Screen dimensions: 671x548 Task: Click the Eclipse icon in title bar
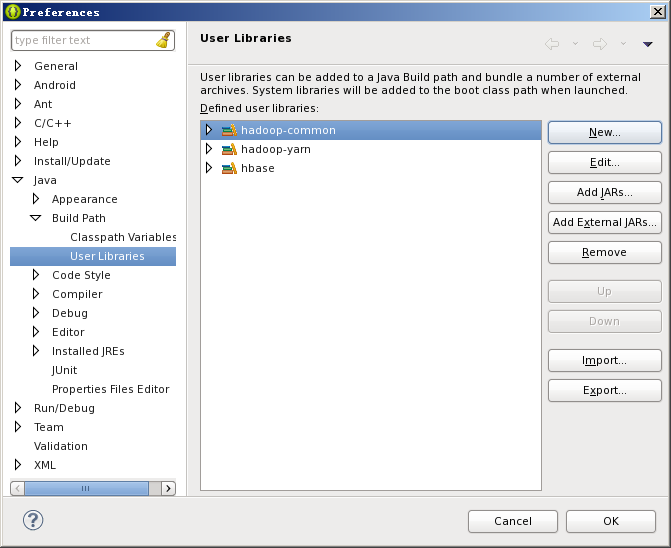click(13, 12)
